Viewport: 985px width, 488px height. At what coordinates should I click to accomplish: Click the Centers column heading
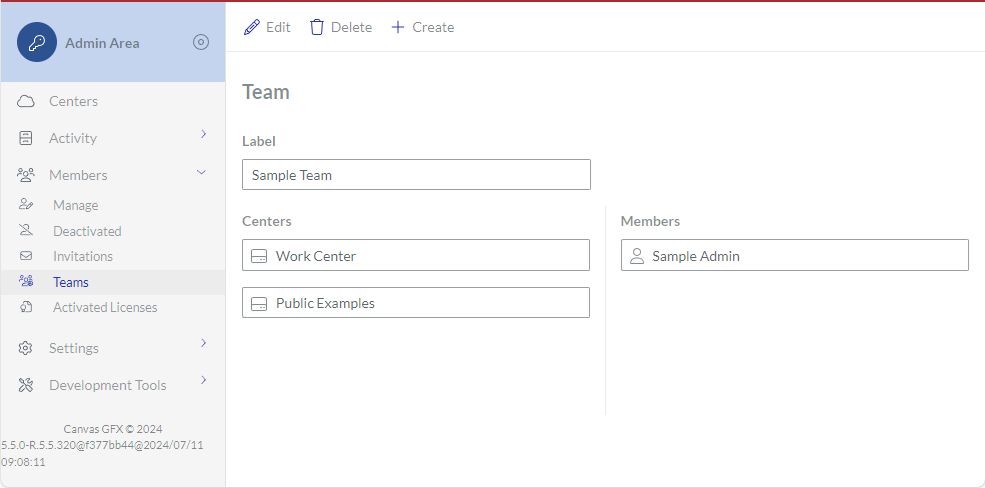click(x=267, y=221)
